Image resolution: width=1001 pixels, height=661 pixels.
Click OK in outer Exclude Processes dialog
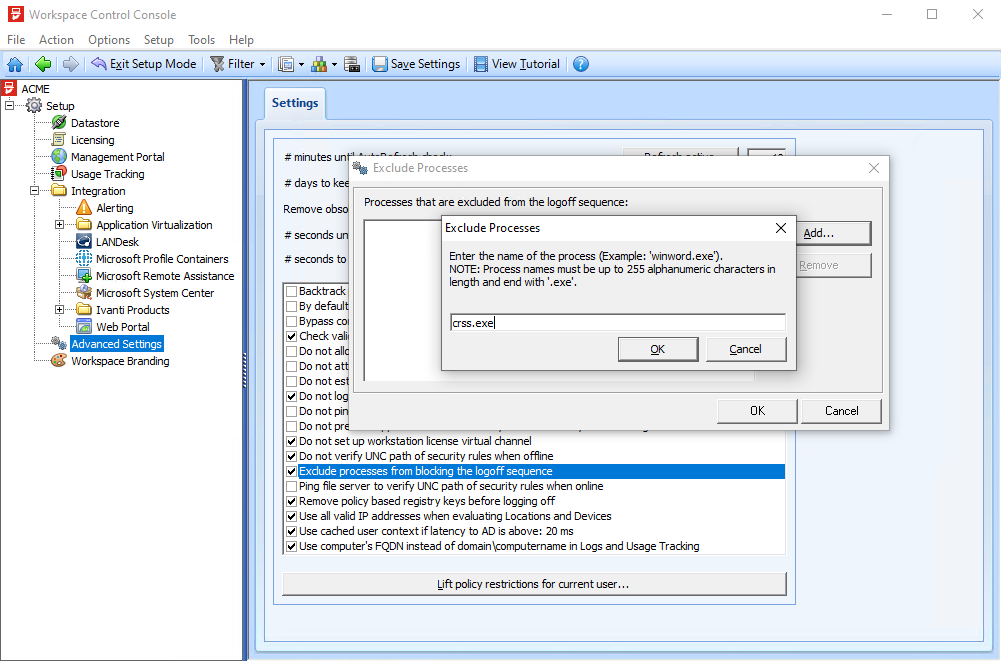(757, 411)
